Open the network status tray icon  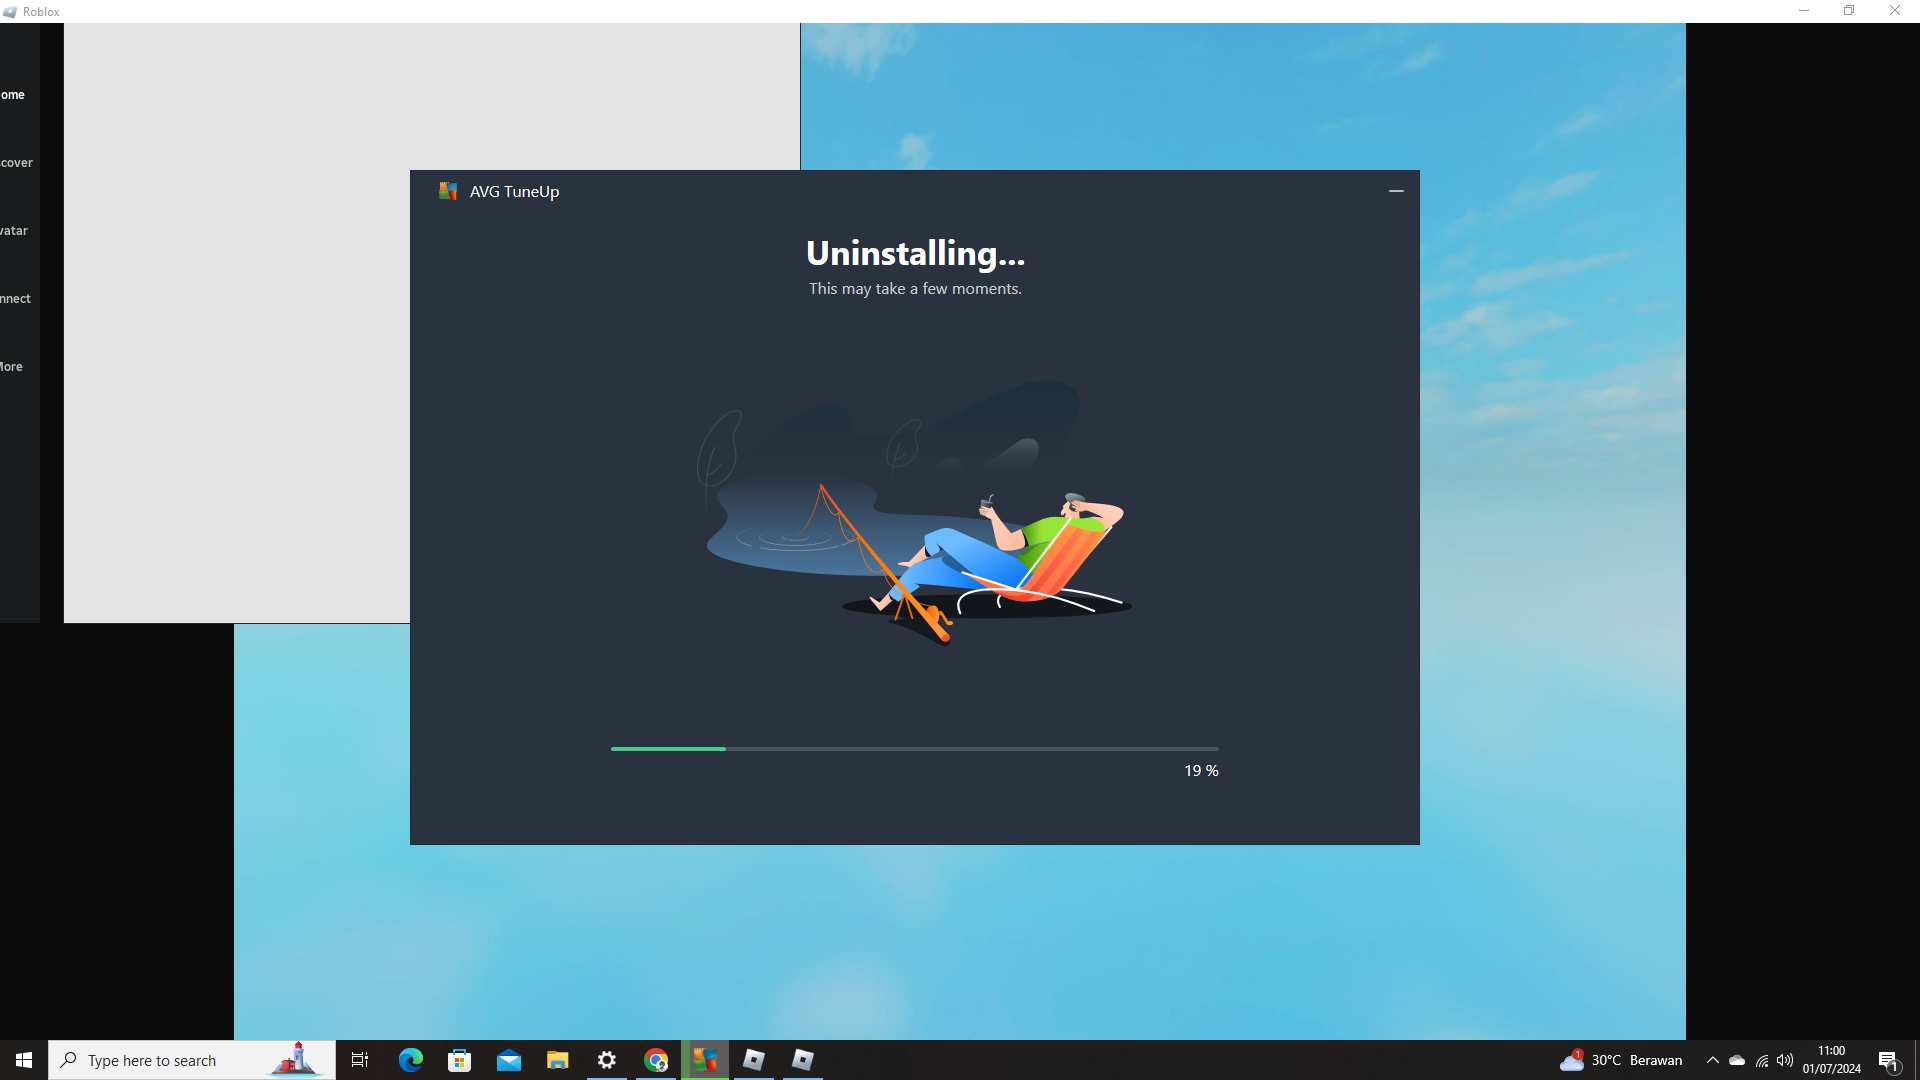pos(1762,1060)
